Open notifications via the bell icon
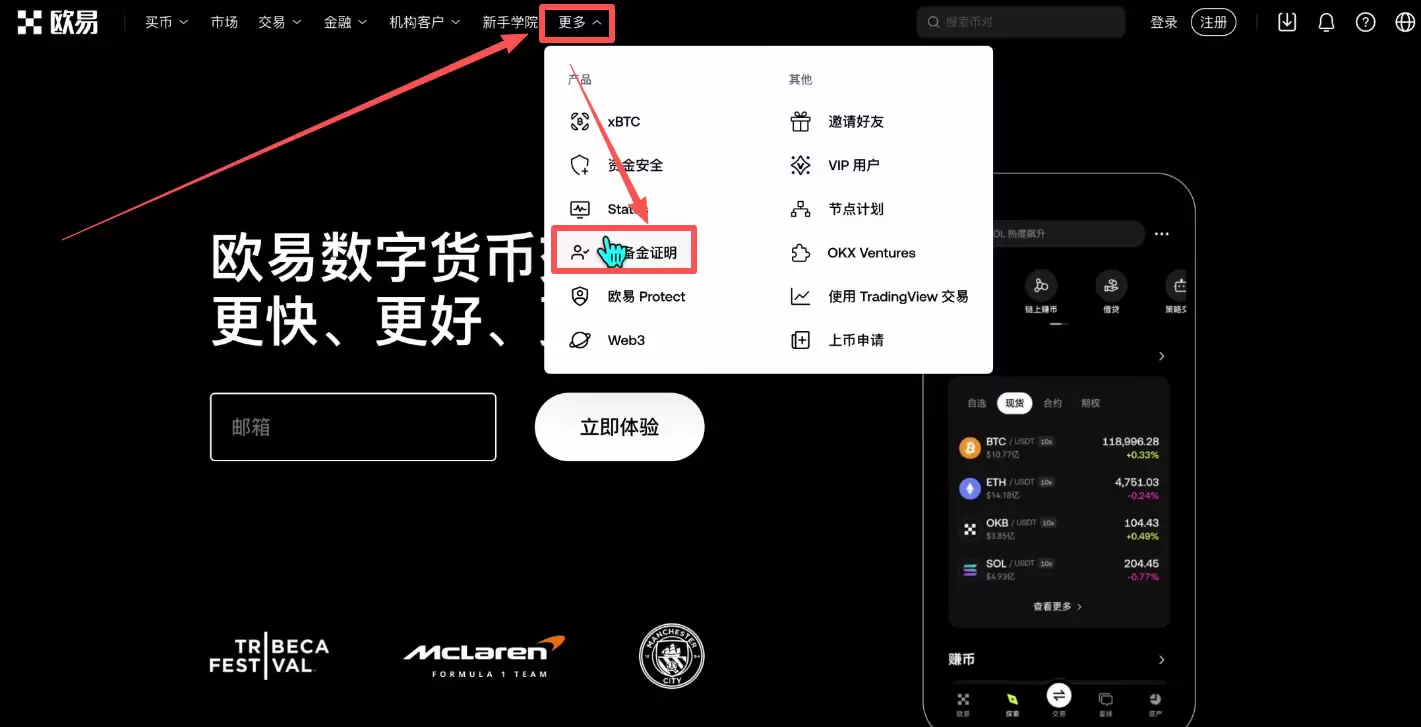The width and height of the screenshot is (1421, 727). (1326, 21)
